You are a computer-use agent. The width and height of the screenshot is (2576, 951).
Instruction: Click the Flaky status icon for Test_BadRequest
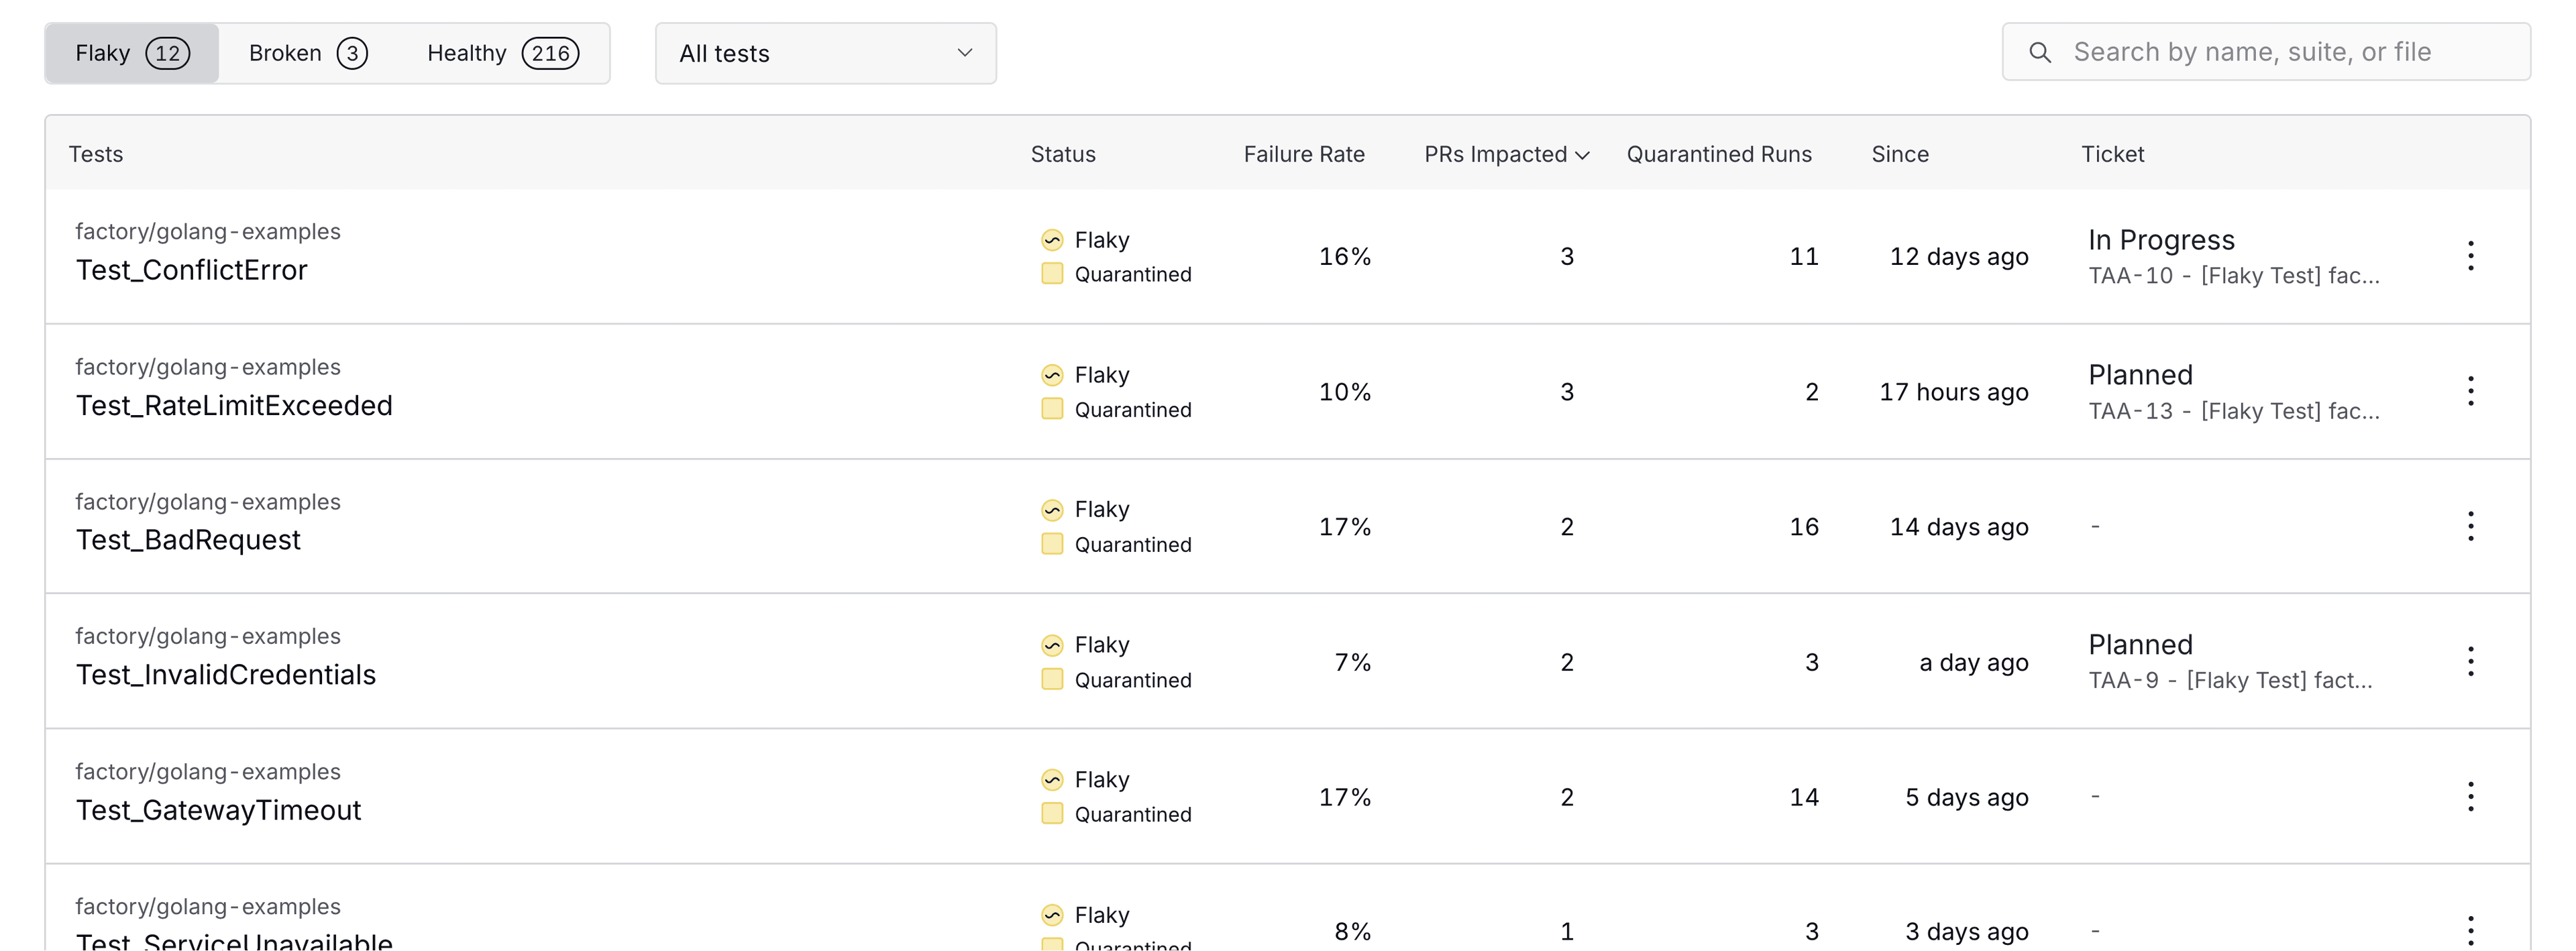tap(1052, 510)
